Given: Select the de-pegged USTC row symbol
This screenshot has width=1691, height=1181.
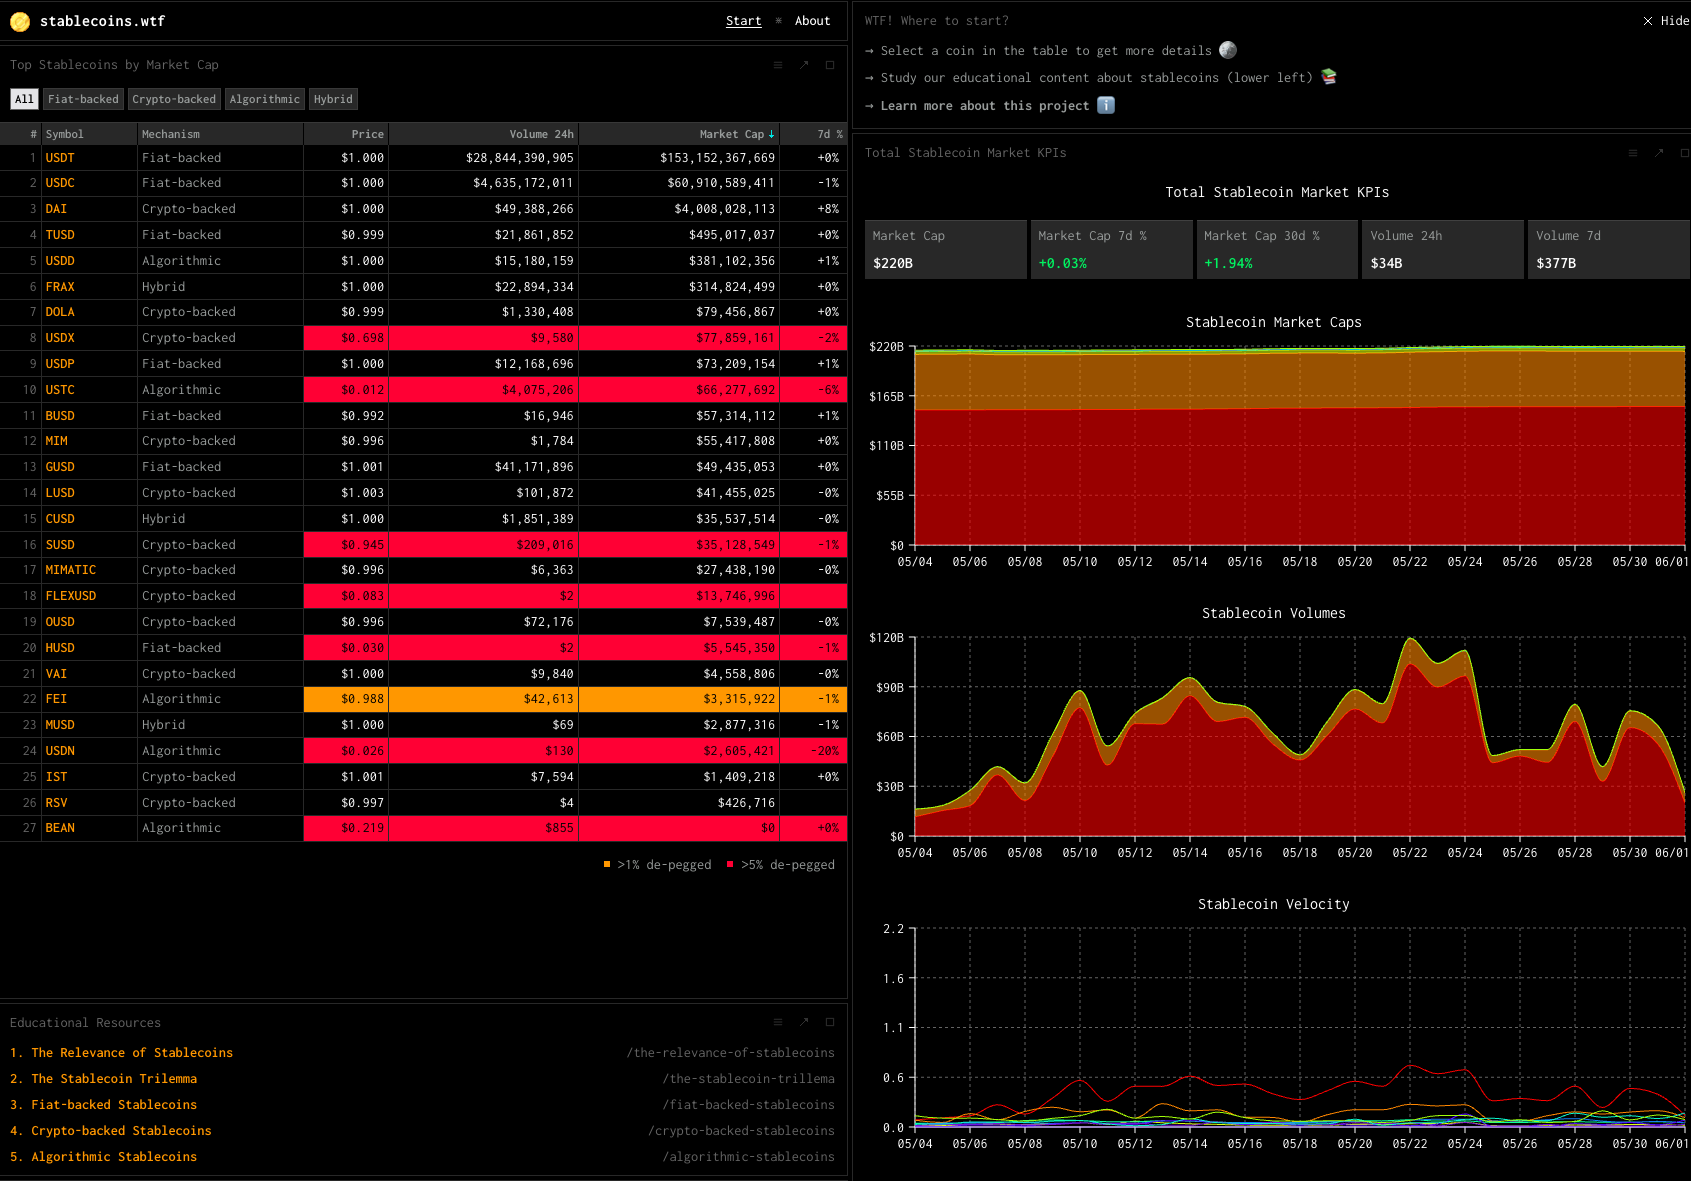Looking at the screenshot, I should point(60,390).
